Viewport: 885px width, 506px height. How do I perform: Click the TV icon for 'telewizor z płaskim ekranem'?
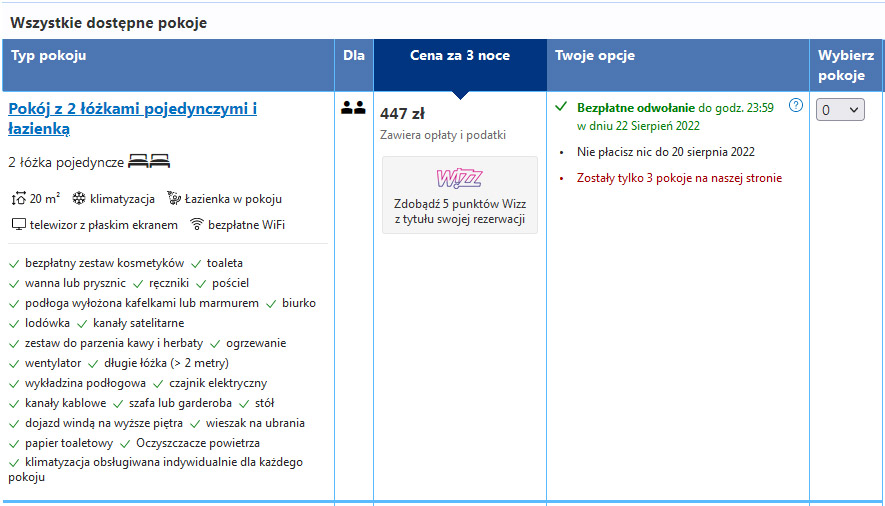click(19, 225)
